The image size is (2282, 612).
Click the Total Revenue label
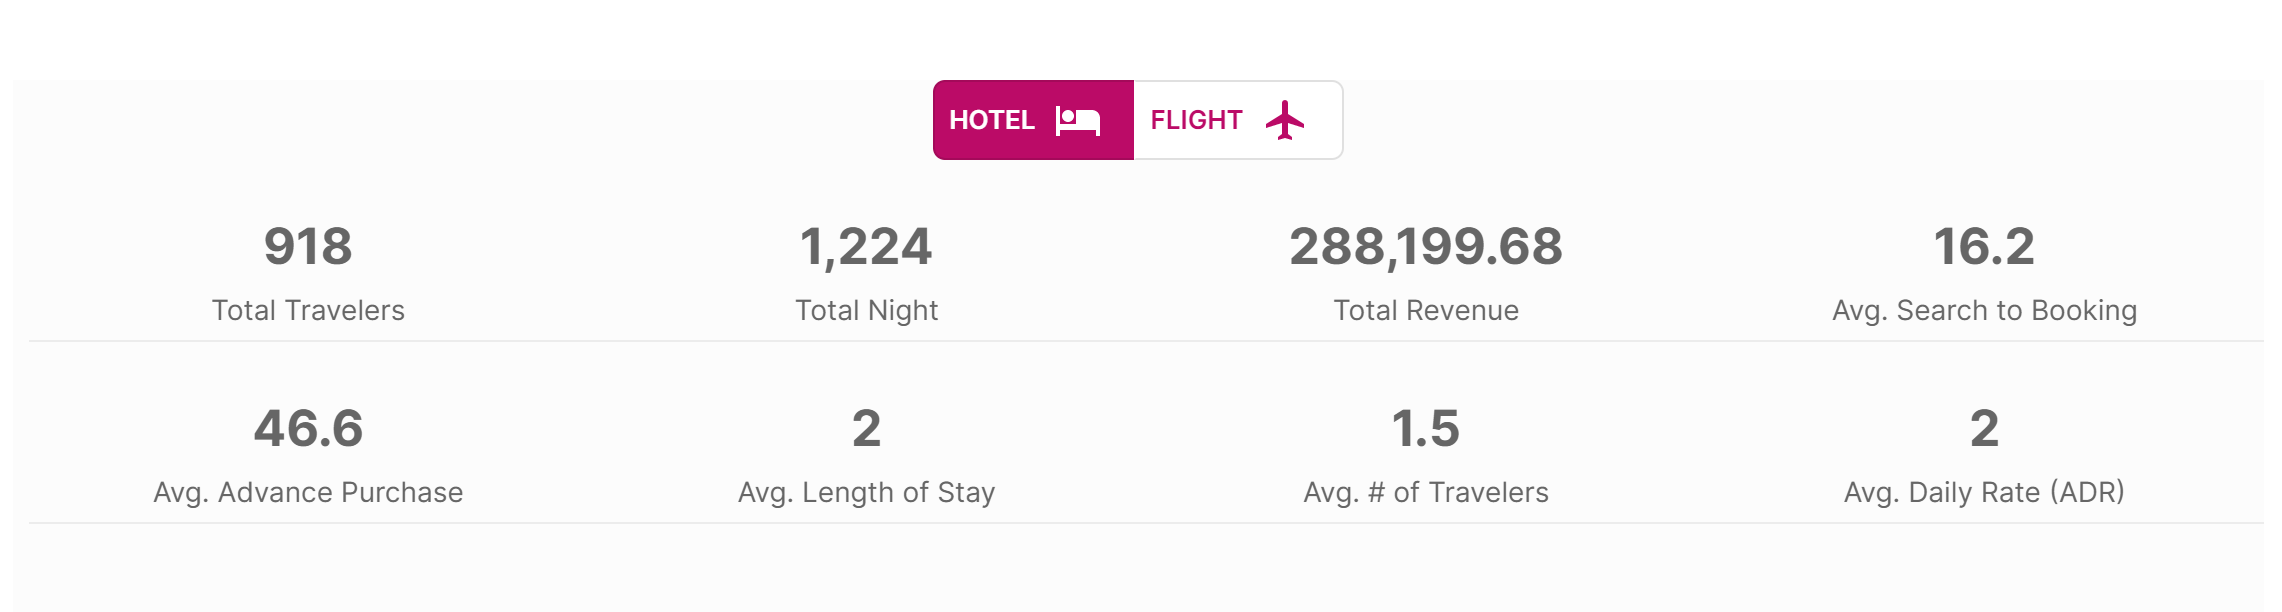[x=1426, y=310]
